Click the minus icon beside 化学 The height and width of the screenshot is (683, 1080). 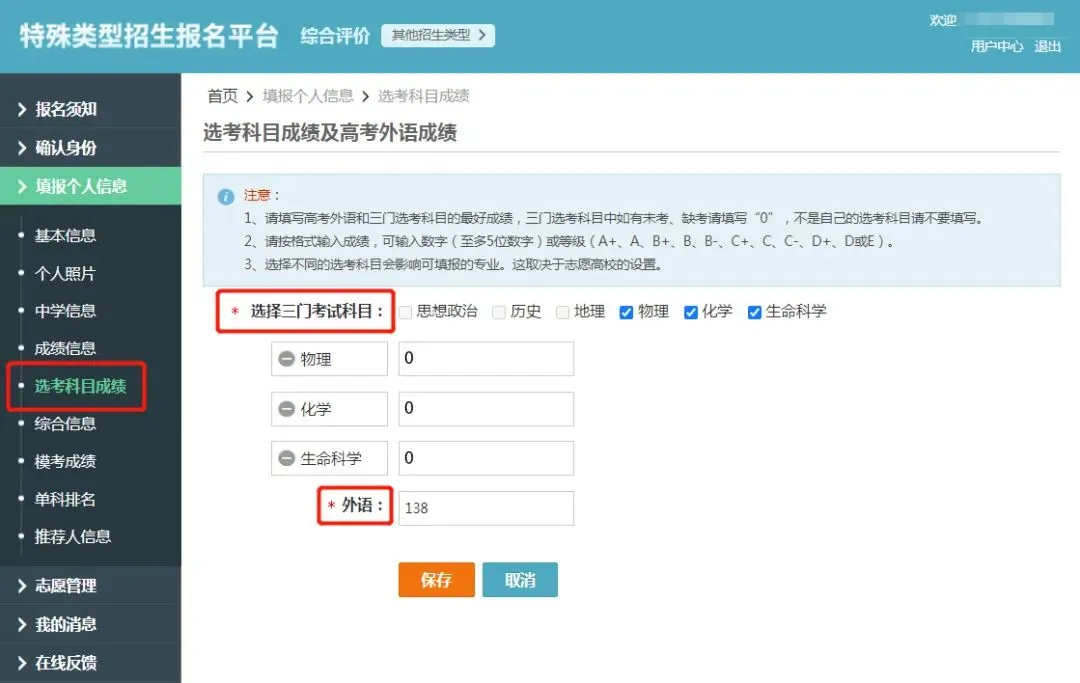(287, 409)
